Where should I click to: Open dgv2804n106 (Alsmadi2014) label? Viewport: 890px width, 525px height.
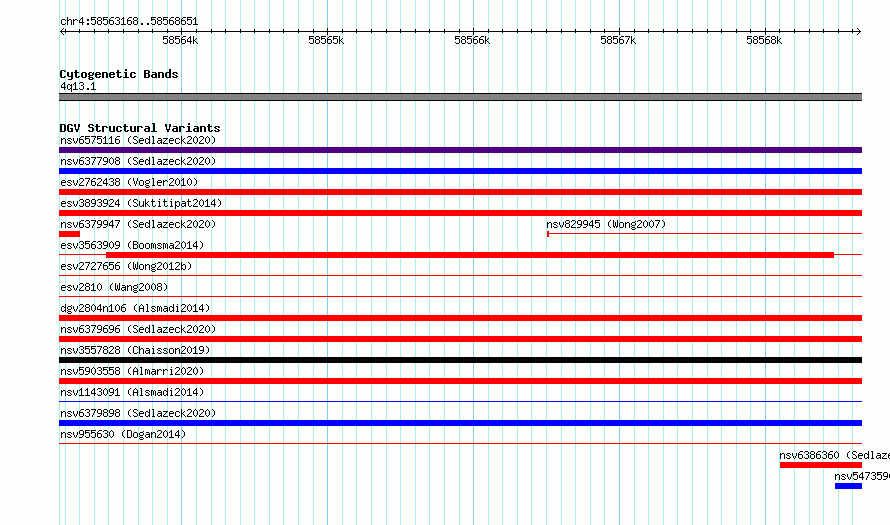pos(135,308)
